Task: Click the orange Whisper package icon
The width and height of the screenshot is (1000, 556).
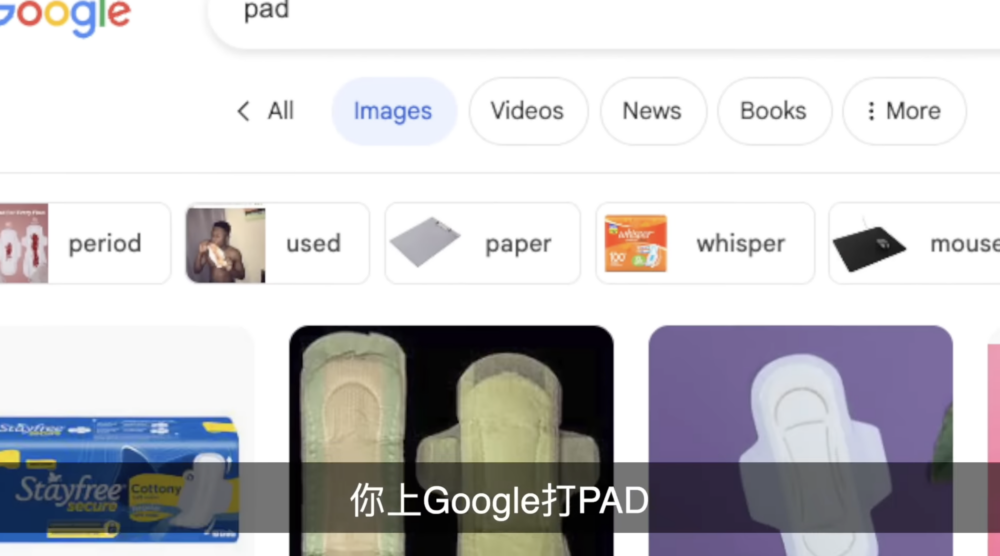Action: pos(635,243)
